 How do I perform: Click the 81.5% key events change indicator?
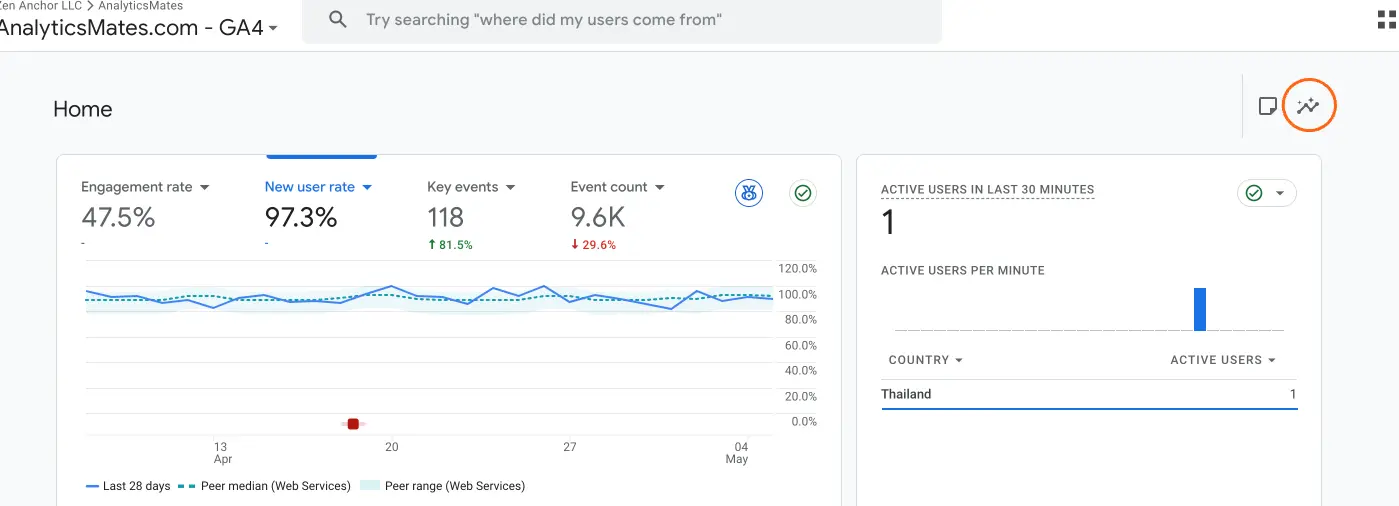tap(450, 245)
